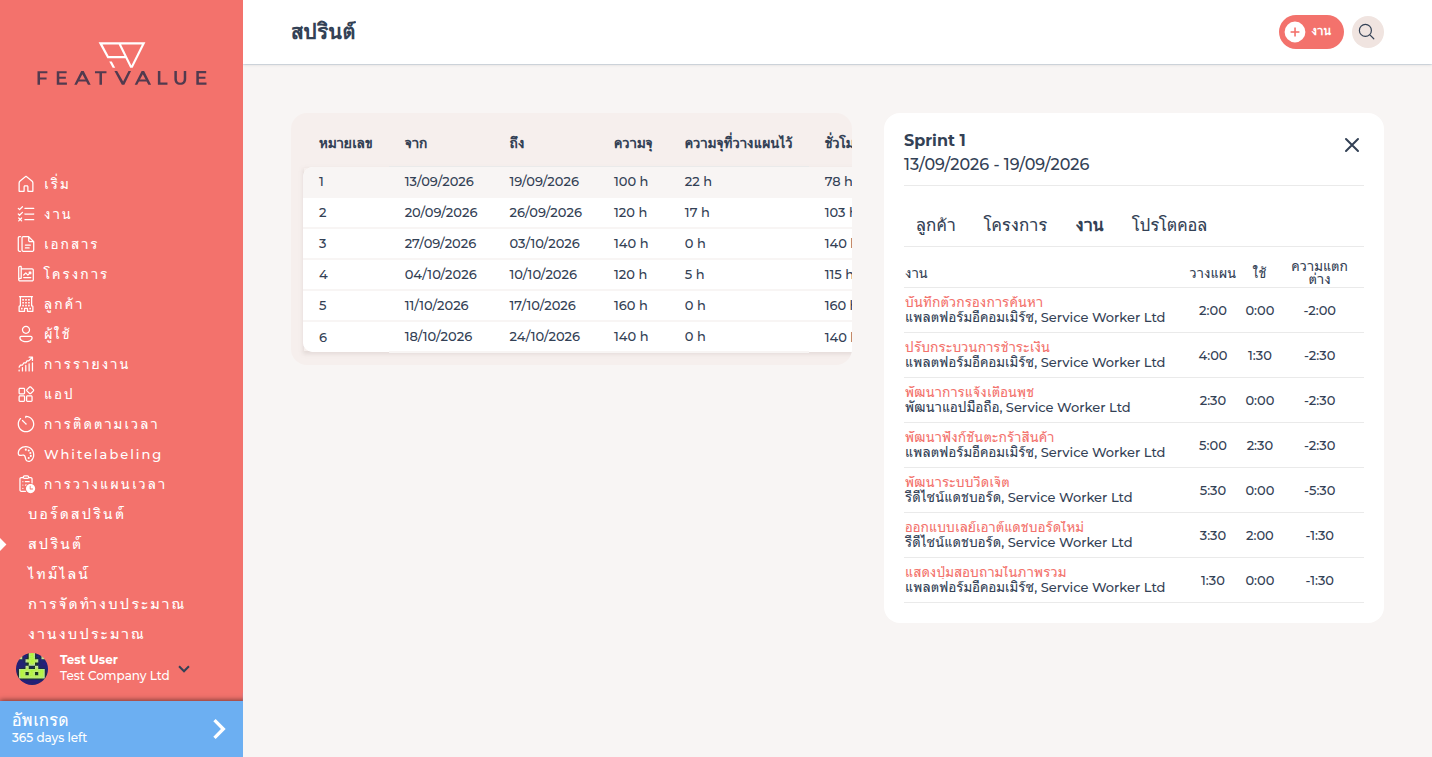Close the Sprint 1 detail panel
Screen dimensions: 1432x757
point(1352,145)
